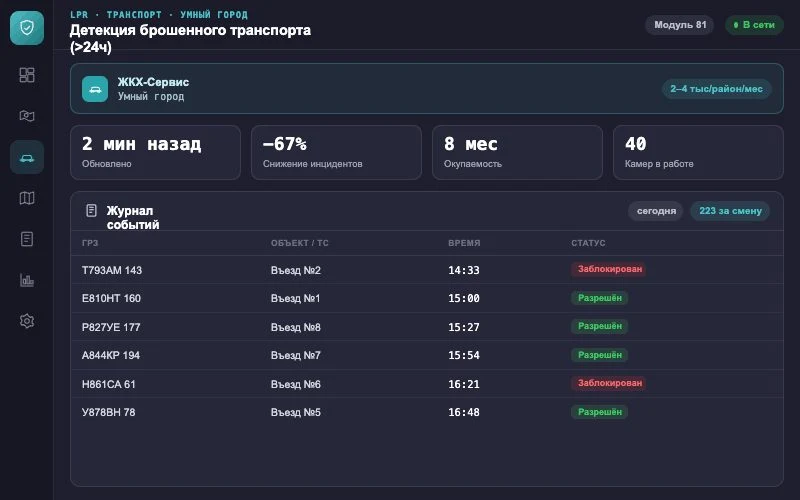
Task: Click Въезд №6 cell
Action: click(295, 384)
